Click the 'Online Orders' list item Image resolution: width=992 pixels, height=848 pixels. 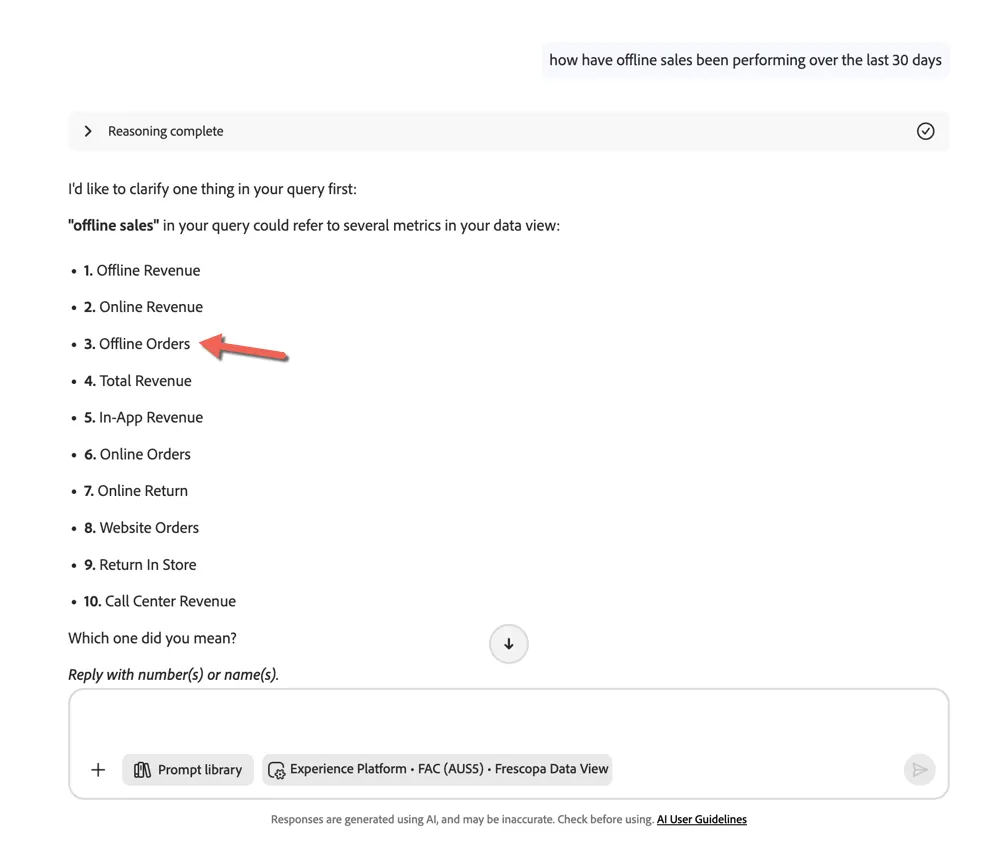[137, 454]
